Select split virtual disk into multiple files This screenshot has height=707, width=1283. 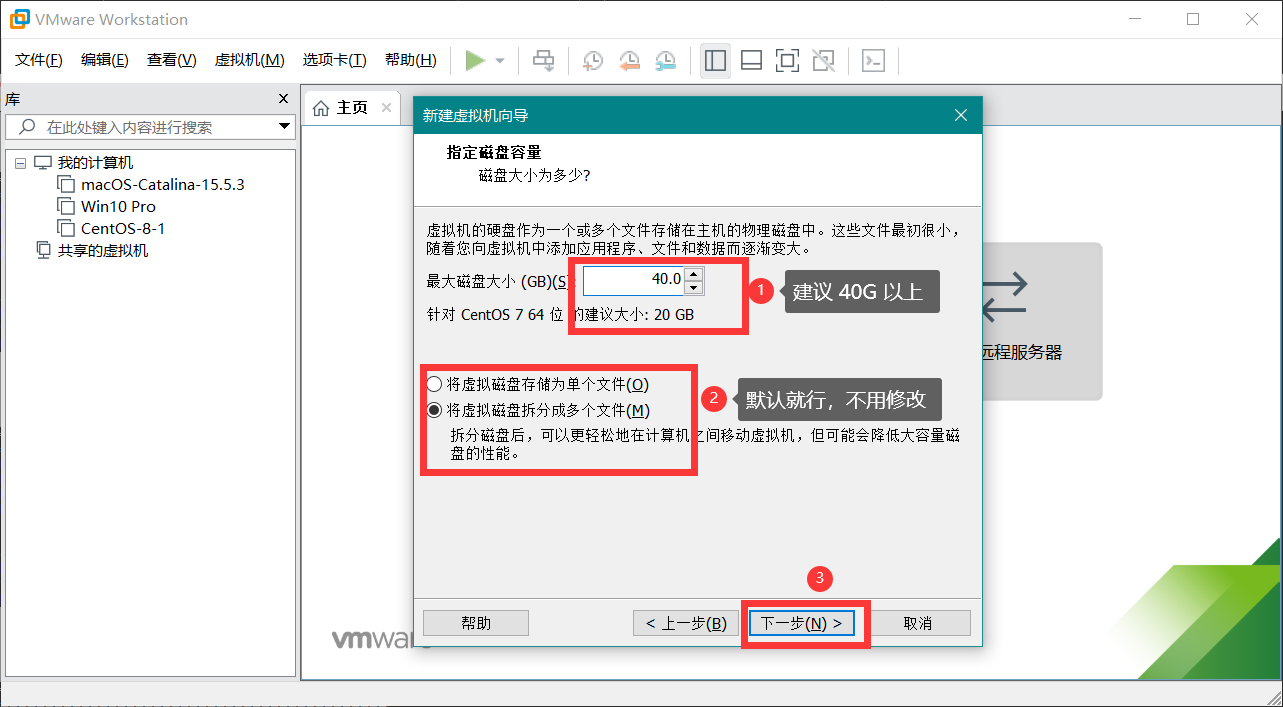(x=434, y=410)
